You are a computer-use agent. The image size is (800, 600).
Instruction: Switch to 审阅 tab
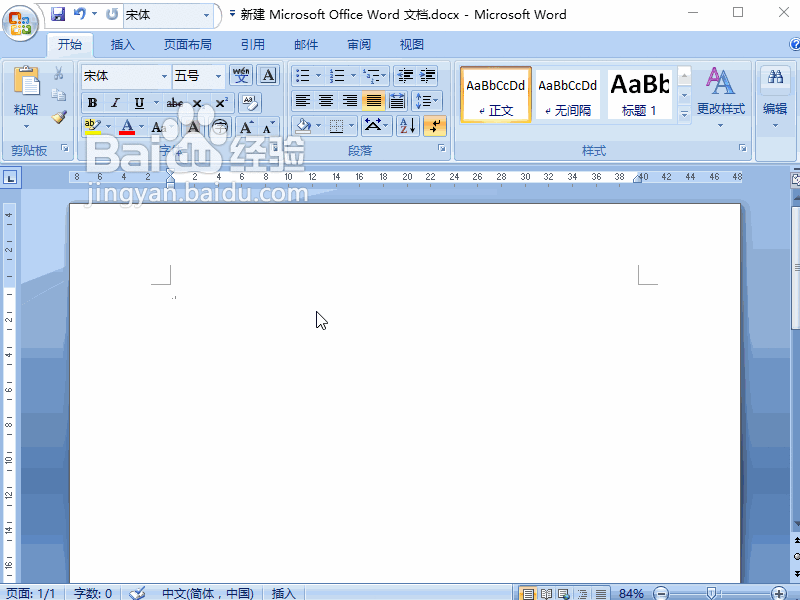click(x=359, y=45)
